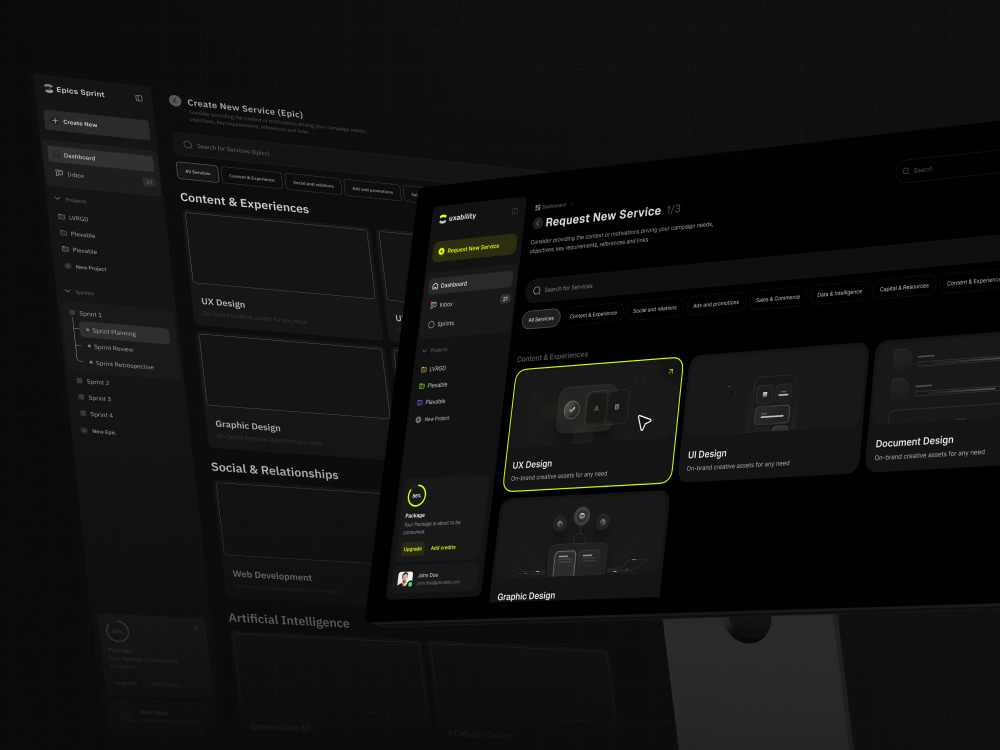The width and height of the screenshot is (1000, 750).
Task: Click the back arrow next to Create New Service (Epic)
Action: (x=175, y=101)
